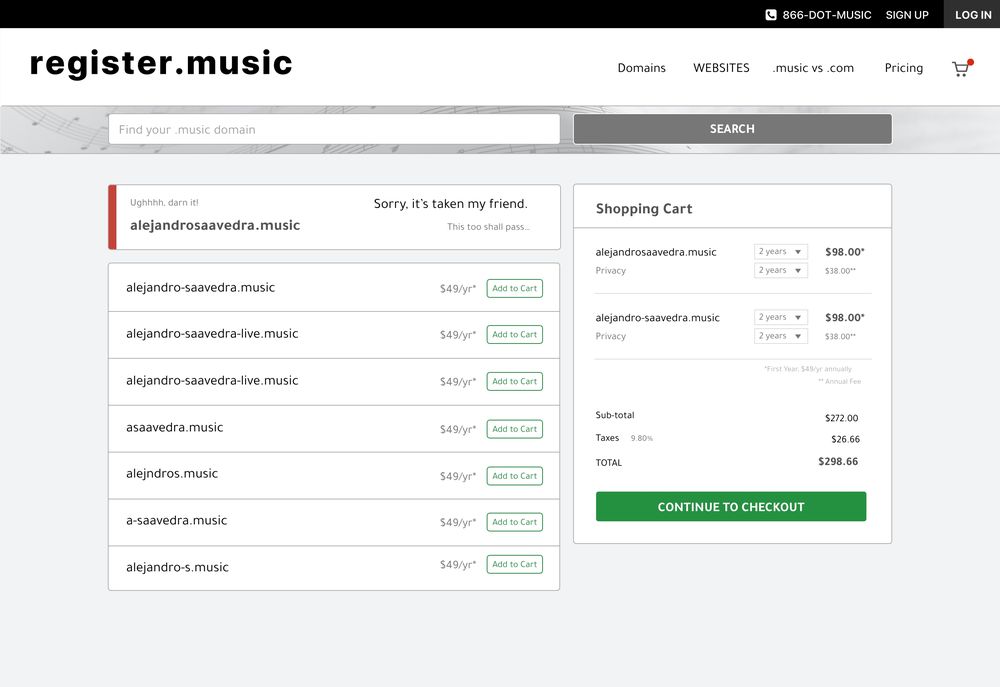Open years dropdown for alejandrosaavedra.music domain
This screenshot has height=687, width=1000.
(781, 251)
